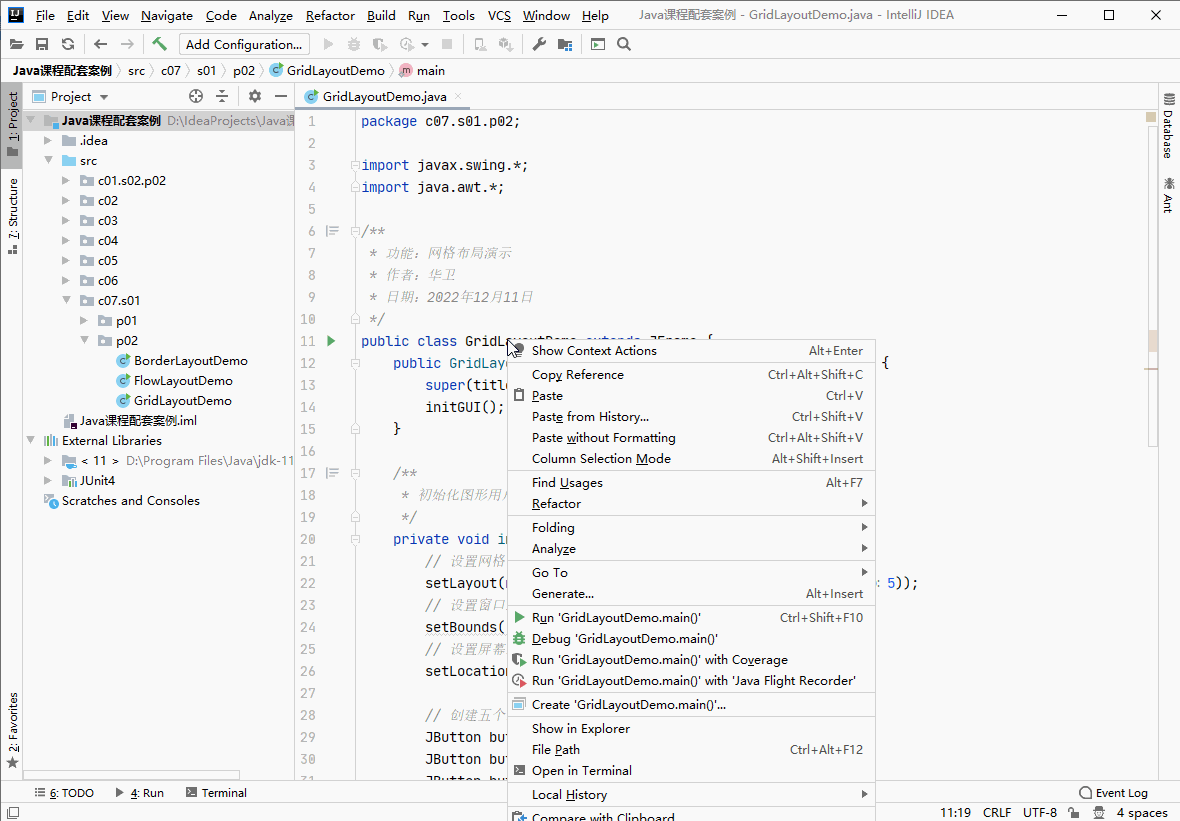This screenshot has width=1180, height=821.
Task: Open the Event Log
Action: [x=1113, y=792]
